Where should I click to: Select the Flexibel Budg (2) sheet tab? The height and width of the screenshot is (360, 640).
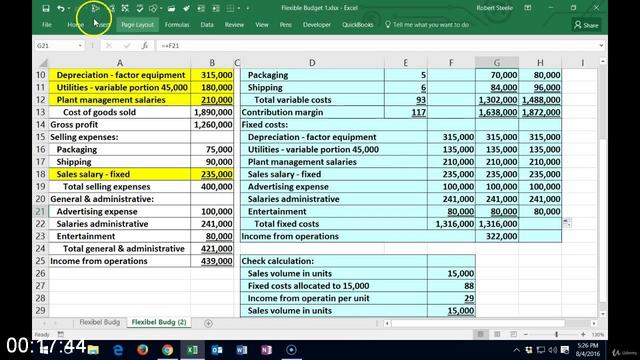(159, 322)
